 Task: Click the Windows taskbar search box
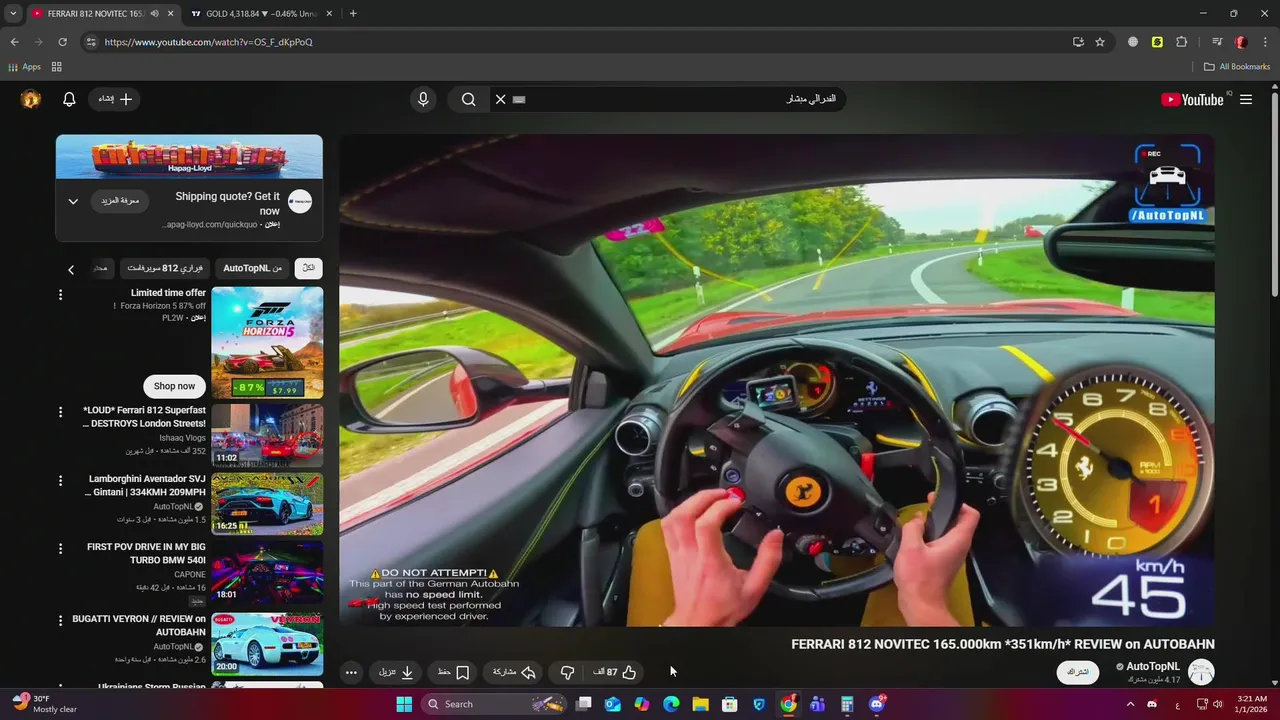pyautogui.click(x=495, y=704)
